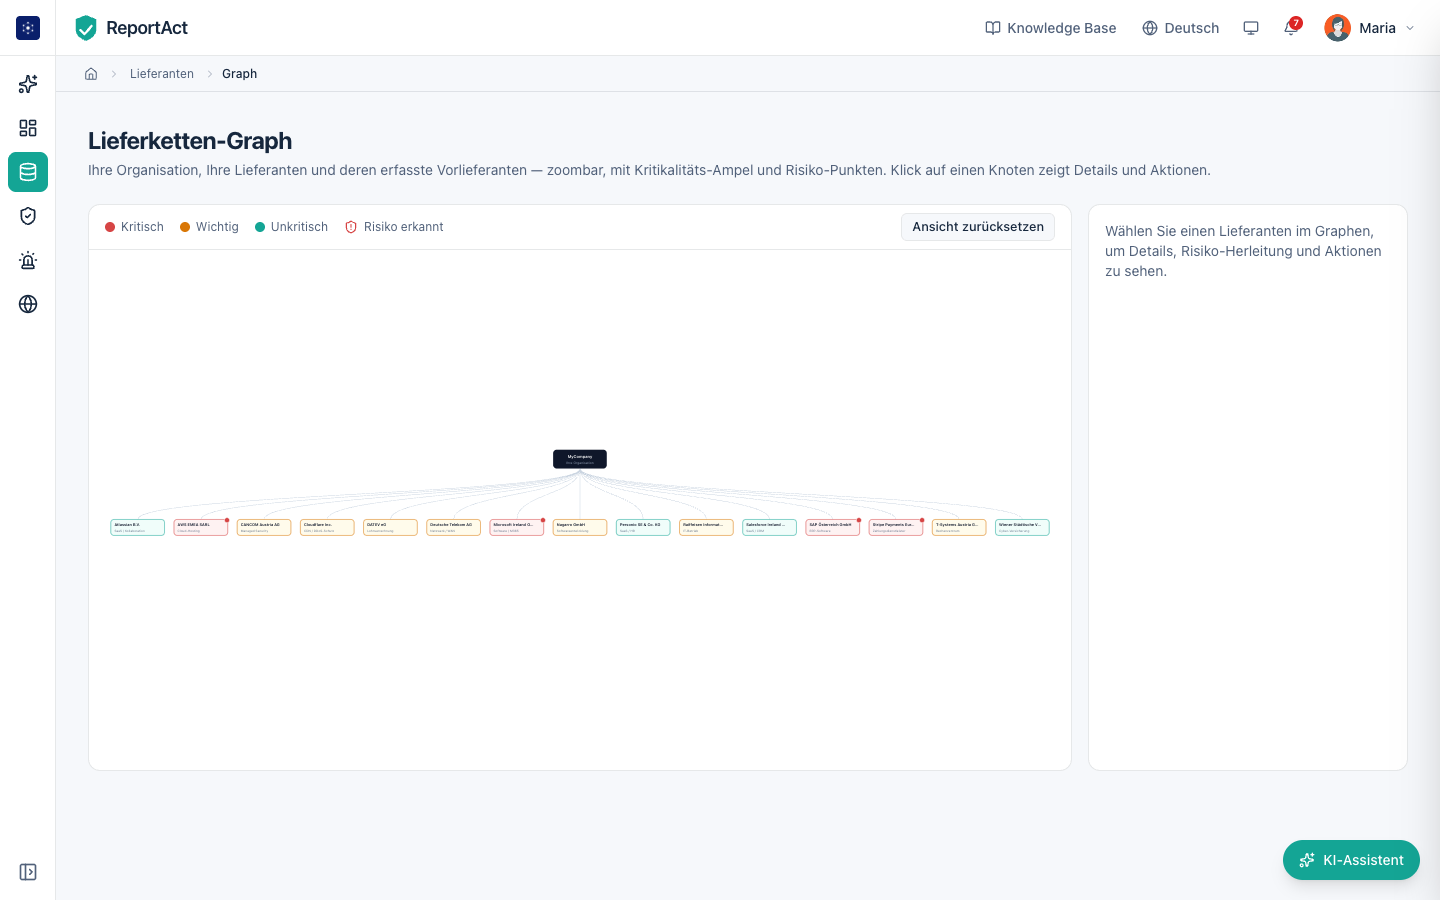
Task: Select the Raiffeisen Informatik node
Action: click(706, 527)
